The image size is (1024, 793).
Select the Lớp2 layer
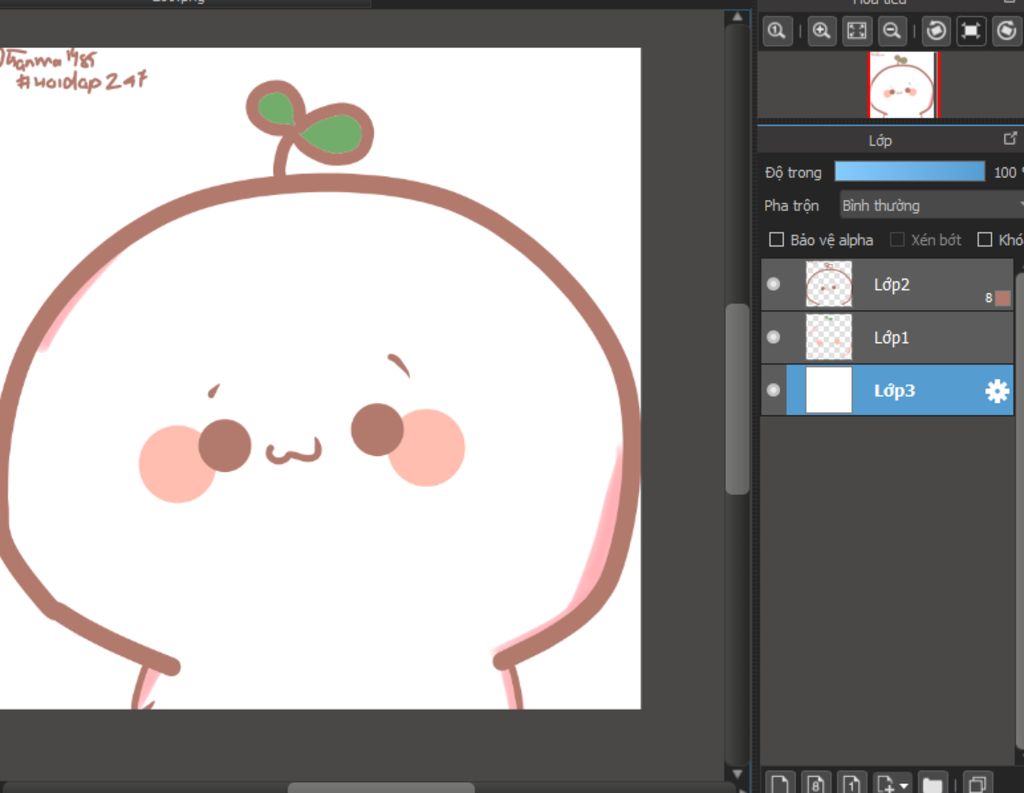click(888, 284)
